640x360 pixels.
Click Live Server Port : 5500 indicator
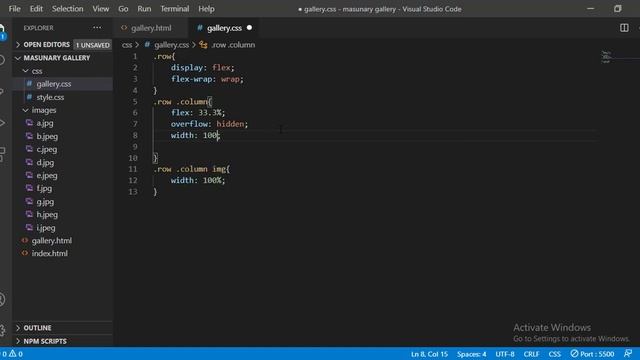click(x=592, y=354)
